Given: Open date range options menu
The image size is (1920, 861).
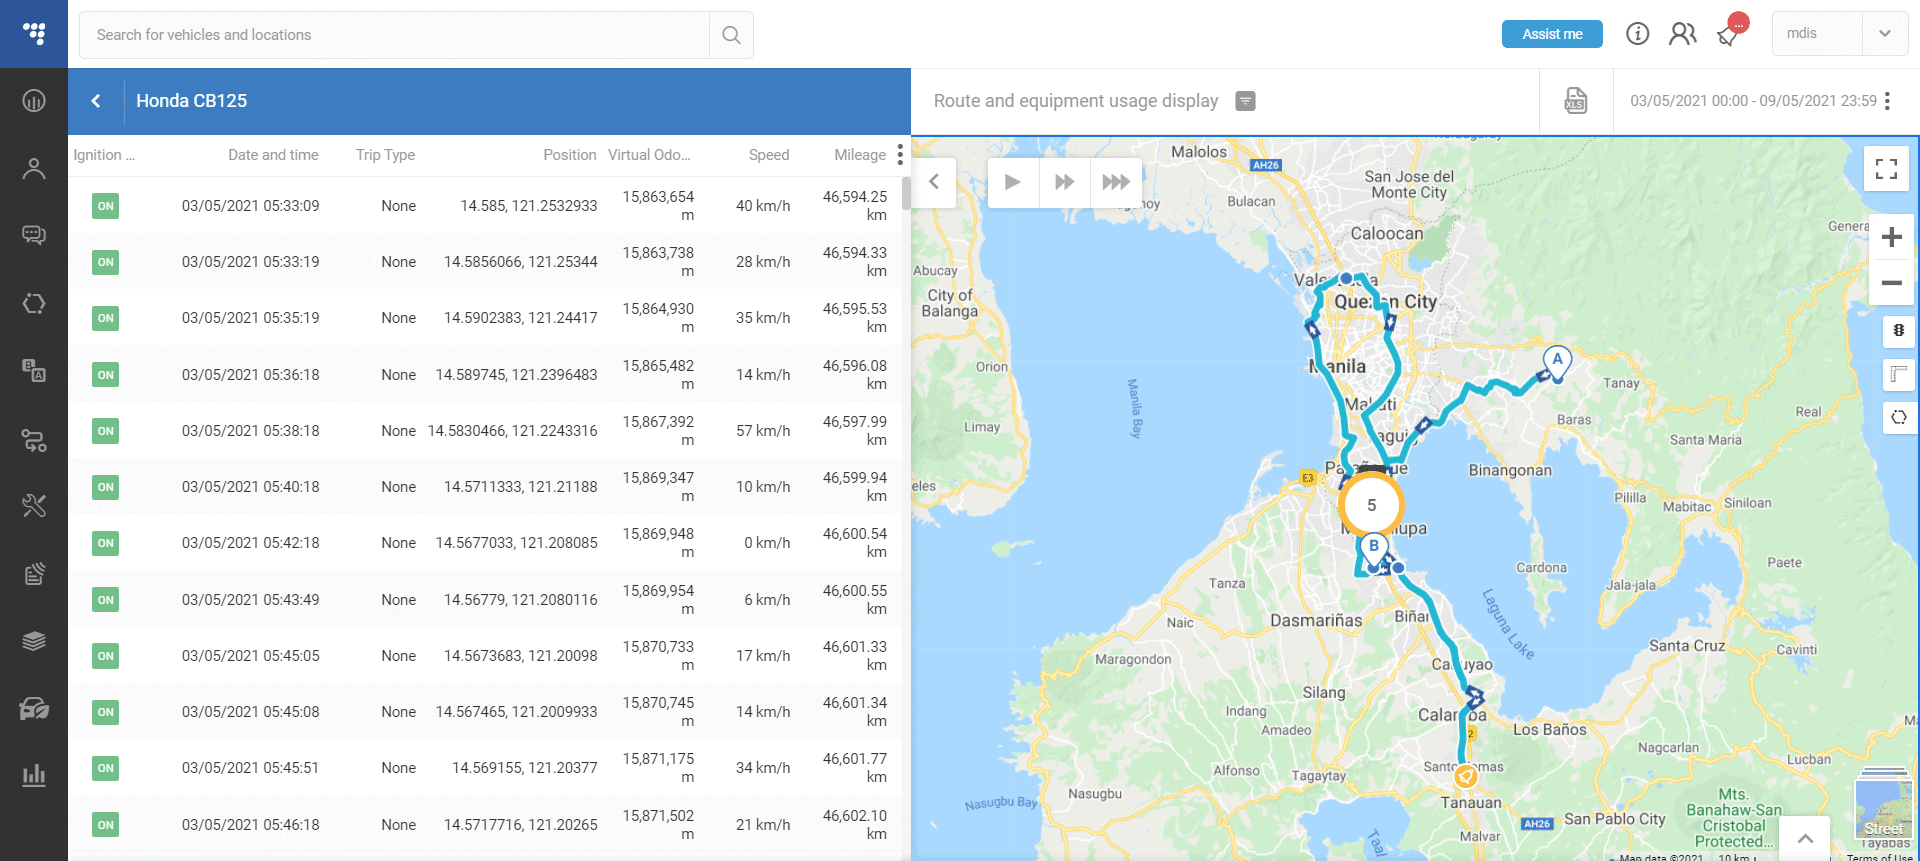Looking at the screenshot, I should click(1887, 101).
